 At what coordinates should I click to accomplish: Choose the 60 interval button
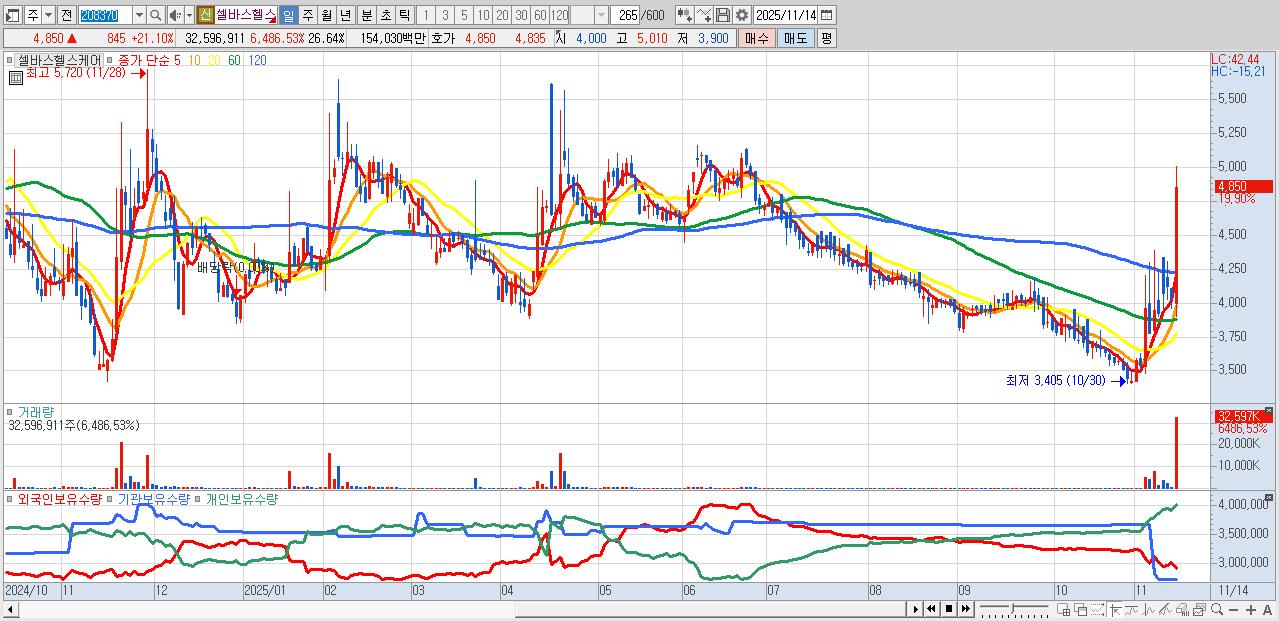click(540, 15)
